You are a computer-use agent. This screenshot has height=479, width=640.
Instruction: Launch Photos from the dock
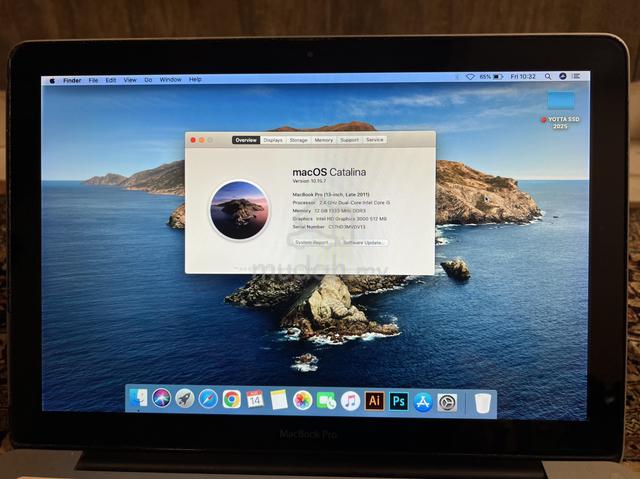point(302,400)
